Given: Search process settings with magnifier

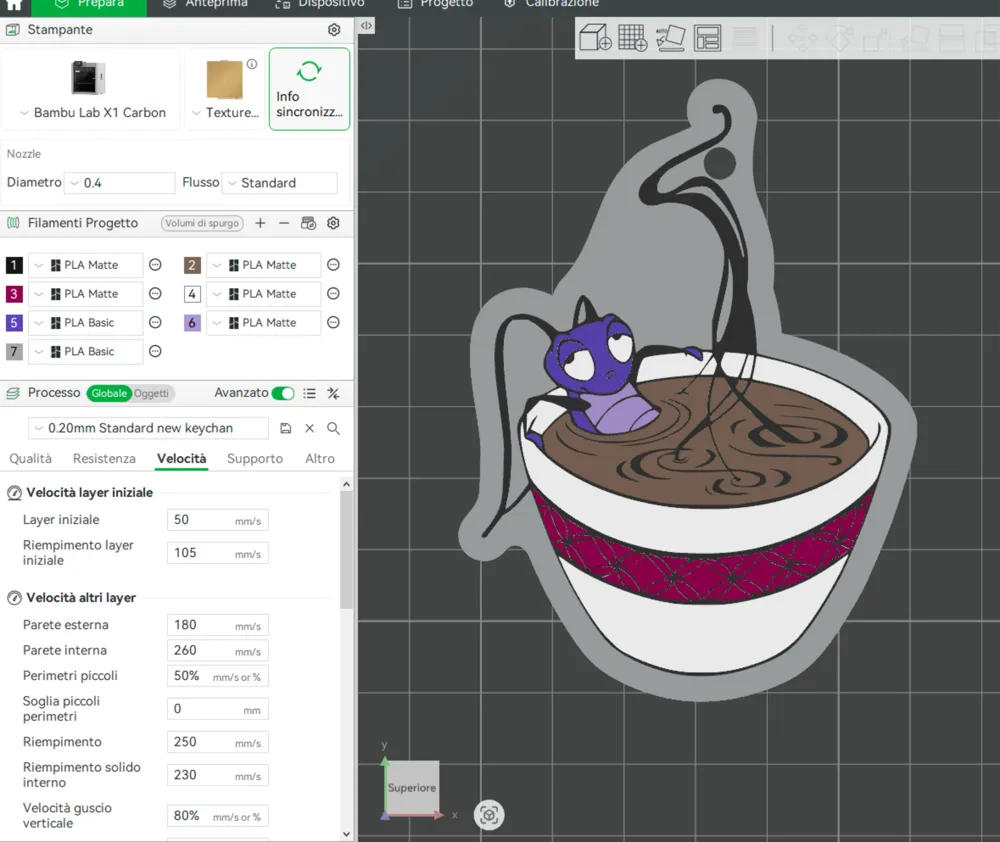Looking at the screenshot, I should point(333,428).
